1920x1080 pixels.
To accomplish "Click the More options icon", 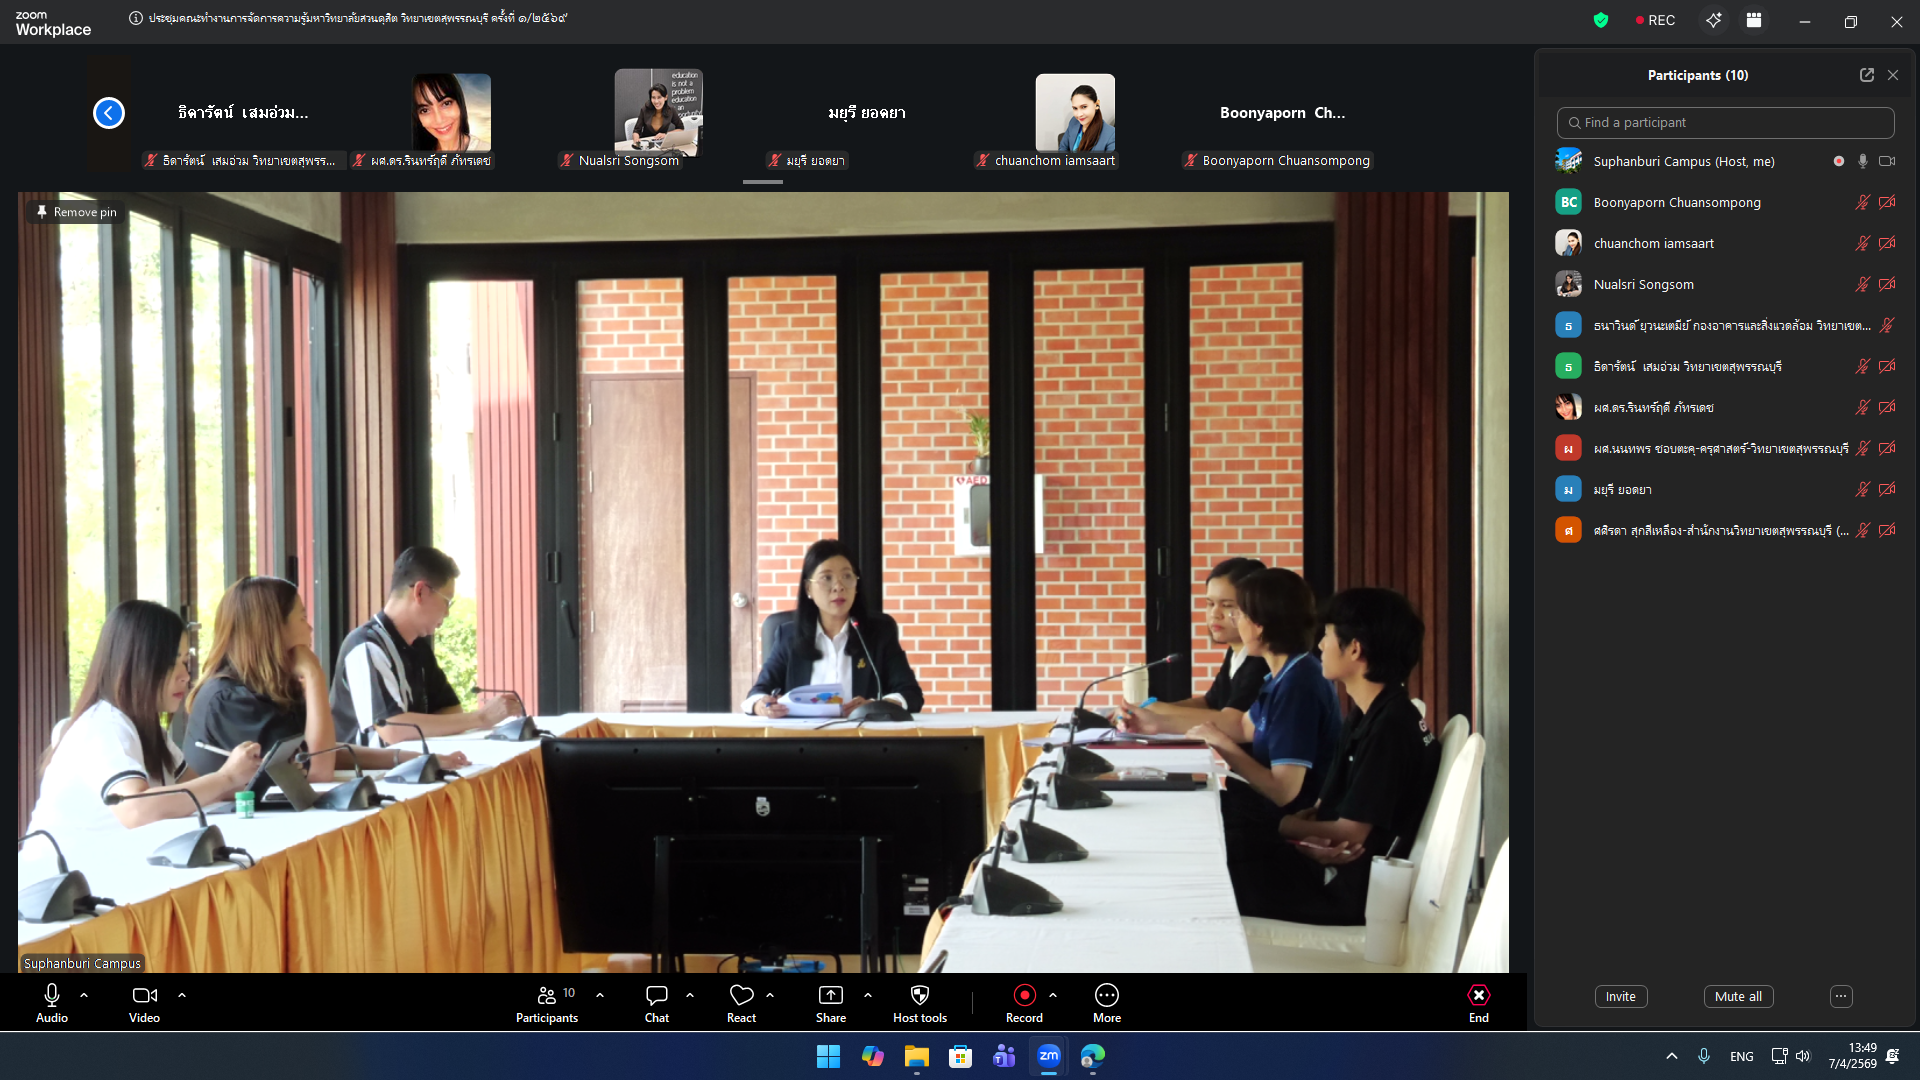I will click(x=1106, y=996).
